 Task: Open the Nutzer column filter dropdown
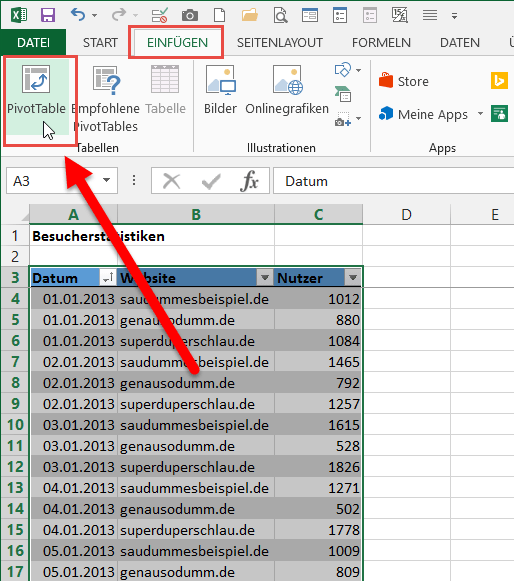352,278
